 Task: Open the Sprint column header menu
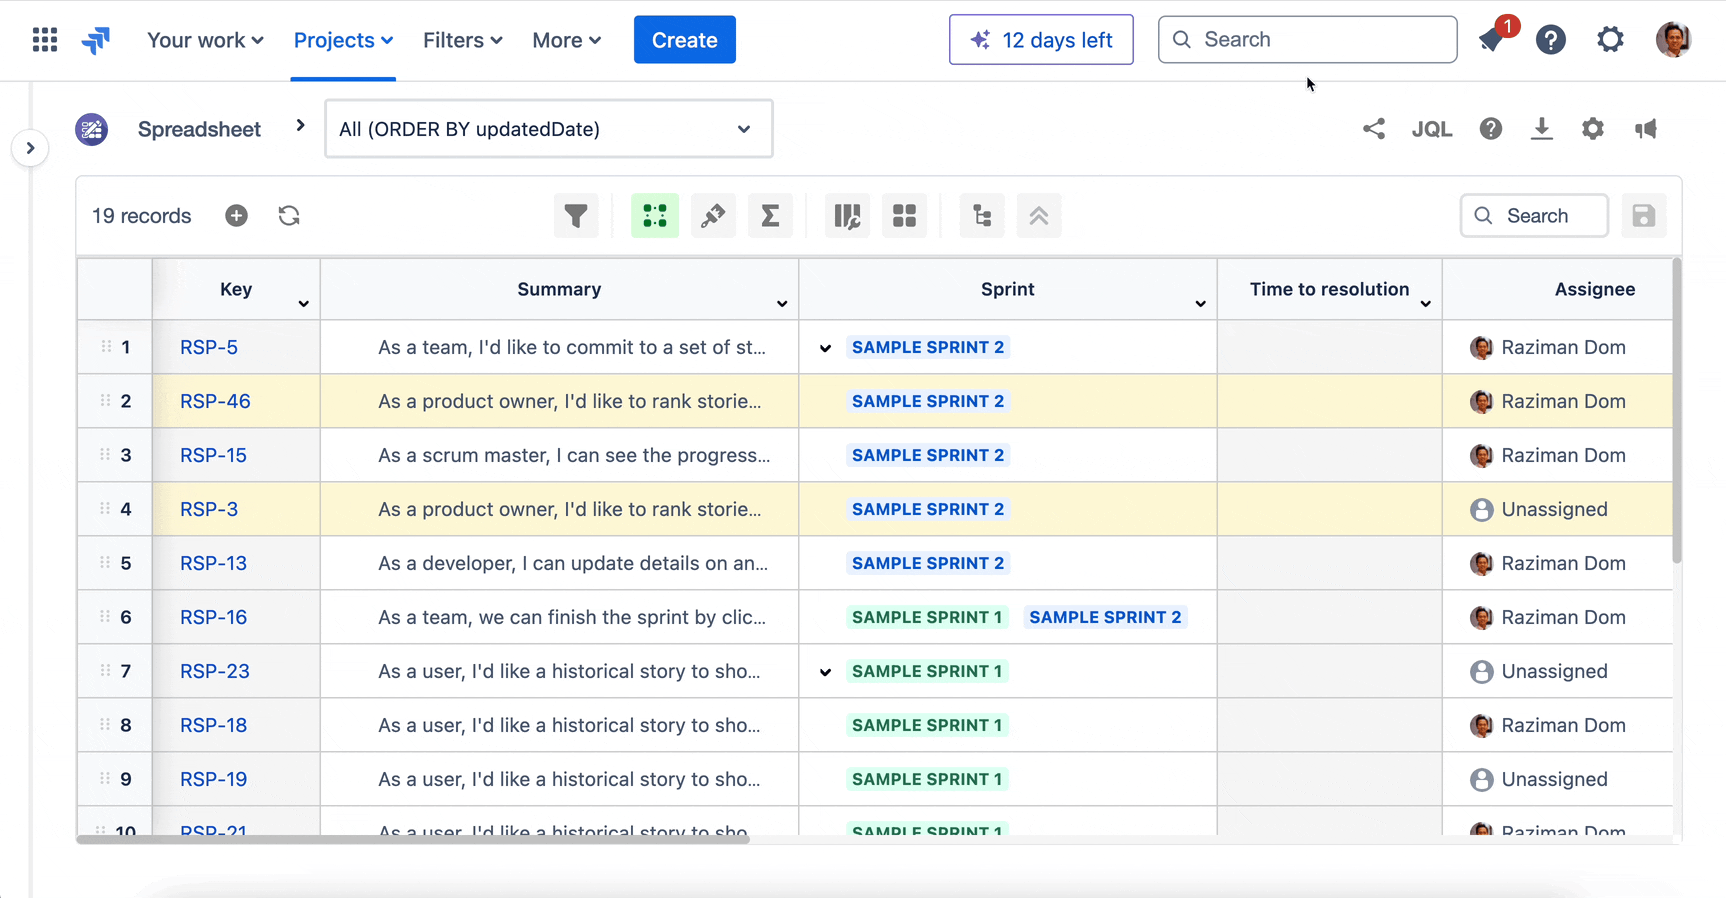(1200, 304)
